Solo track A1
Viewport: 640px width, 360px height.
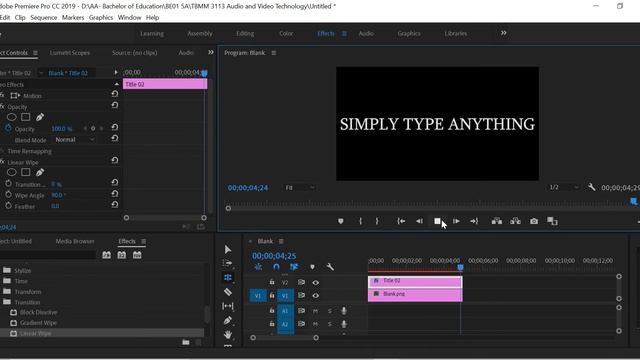click(x=330, y=311)
